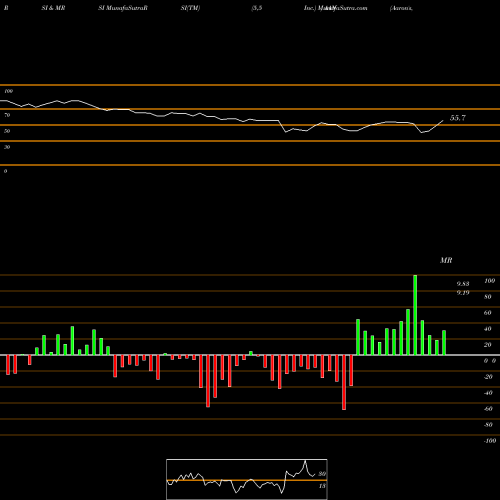500x500 pixels.
Task: Click the MR panel title label
Action: (x=446, y=261)
